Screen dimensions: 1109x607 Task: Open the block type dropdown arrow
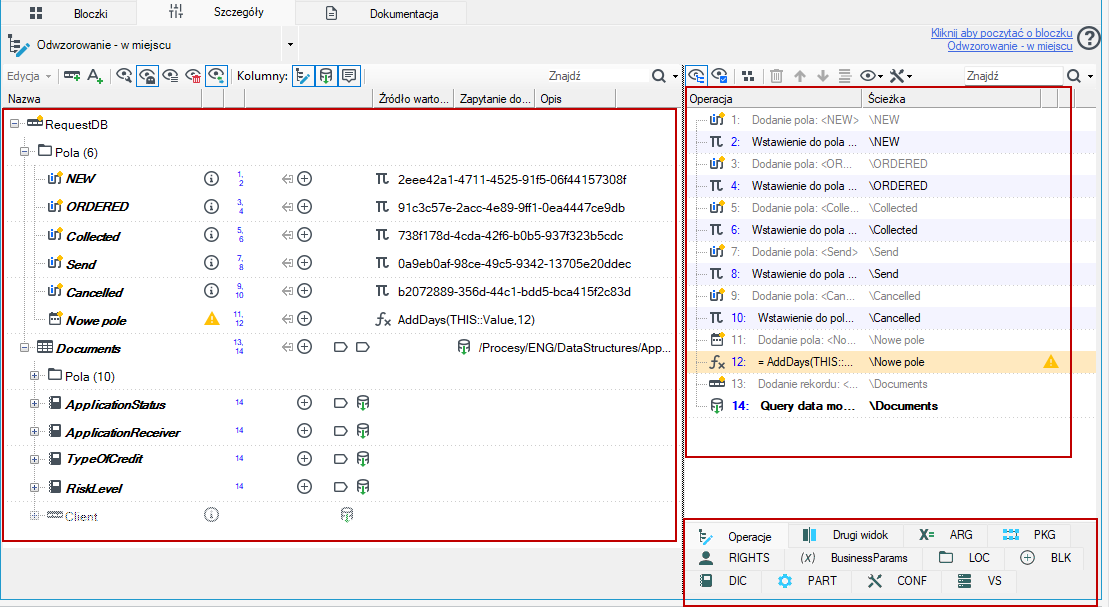290,45
